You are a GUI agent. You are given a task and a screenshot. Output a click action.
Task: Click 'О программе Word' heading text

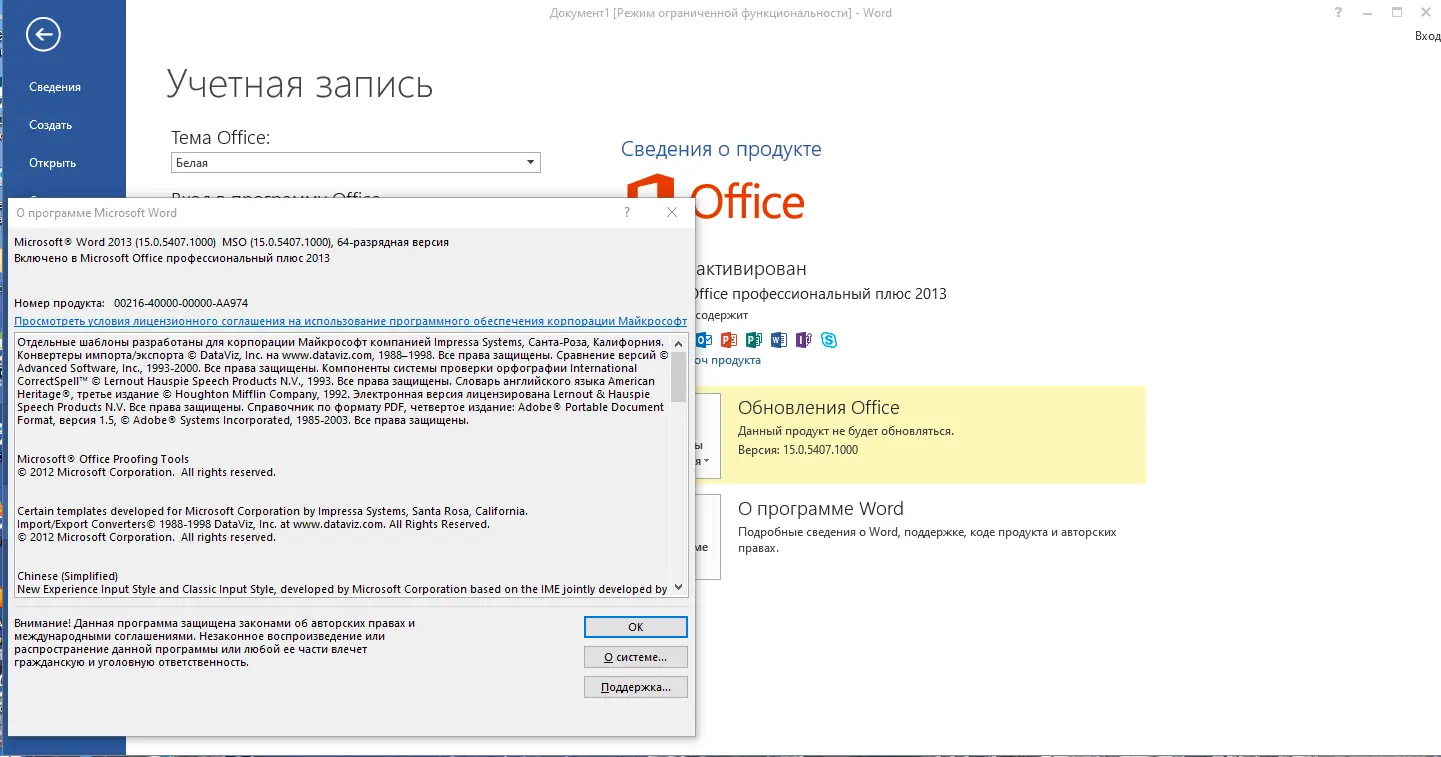click(x=820, y=508)
